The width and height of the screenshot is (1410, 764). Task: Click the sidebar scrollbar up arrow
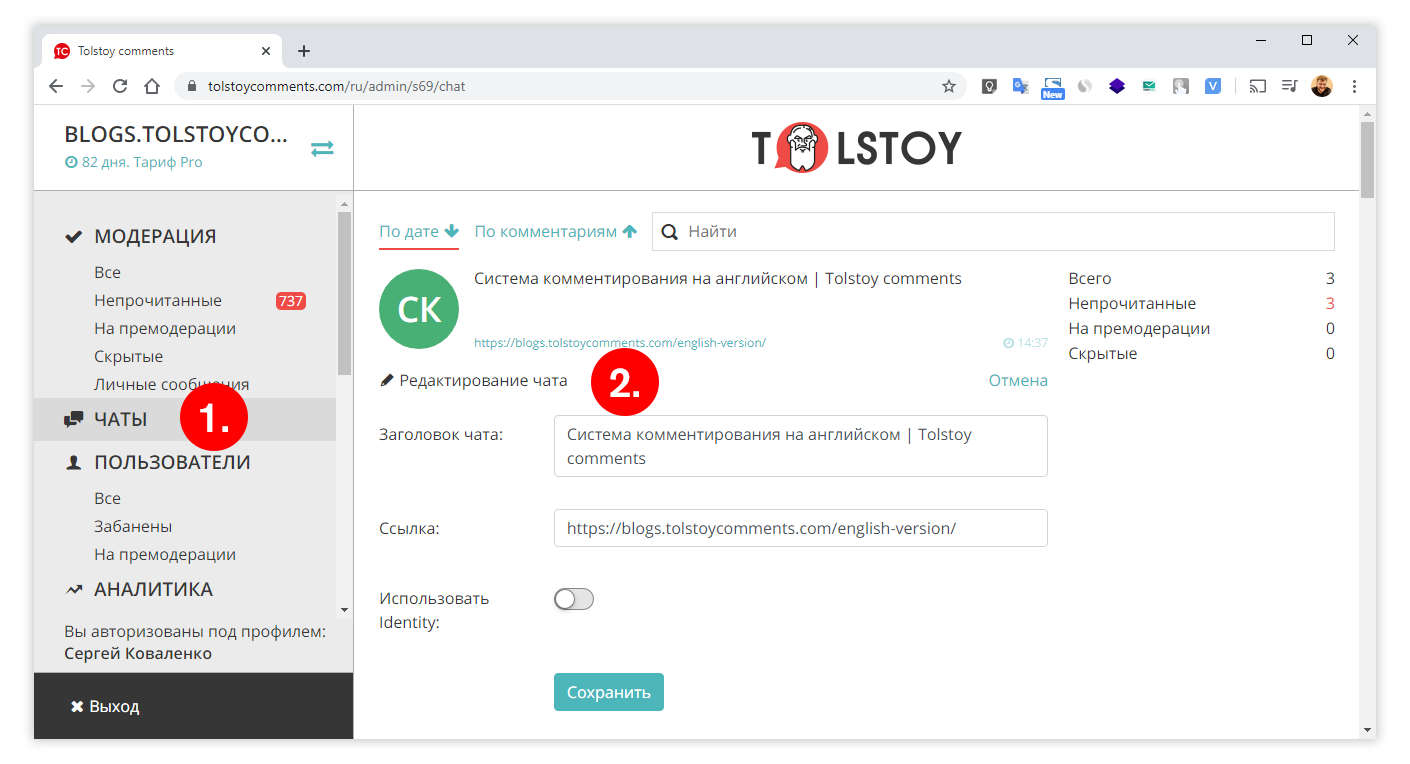point(344,204)
